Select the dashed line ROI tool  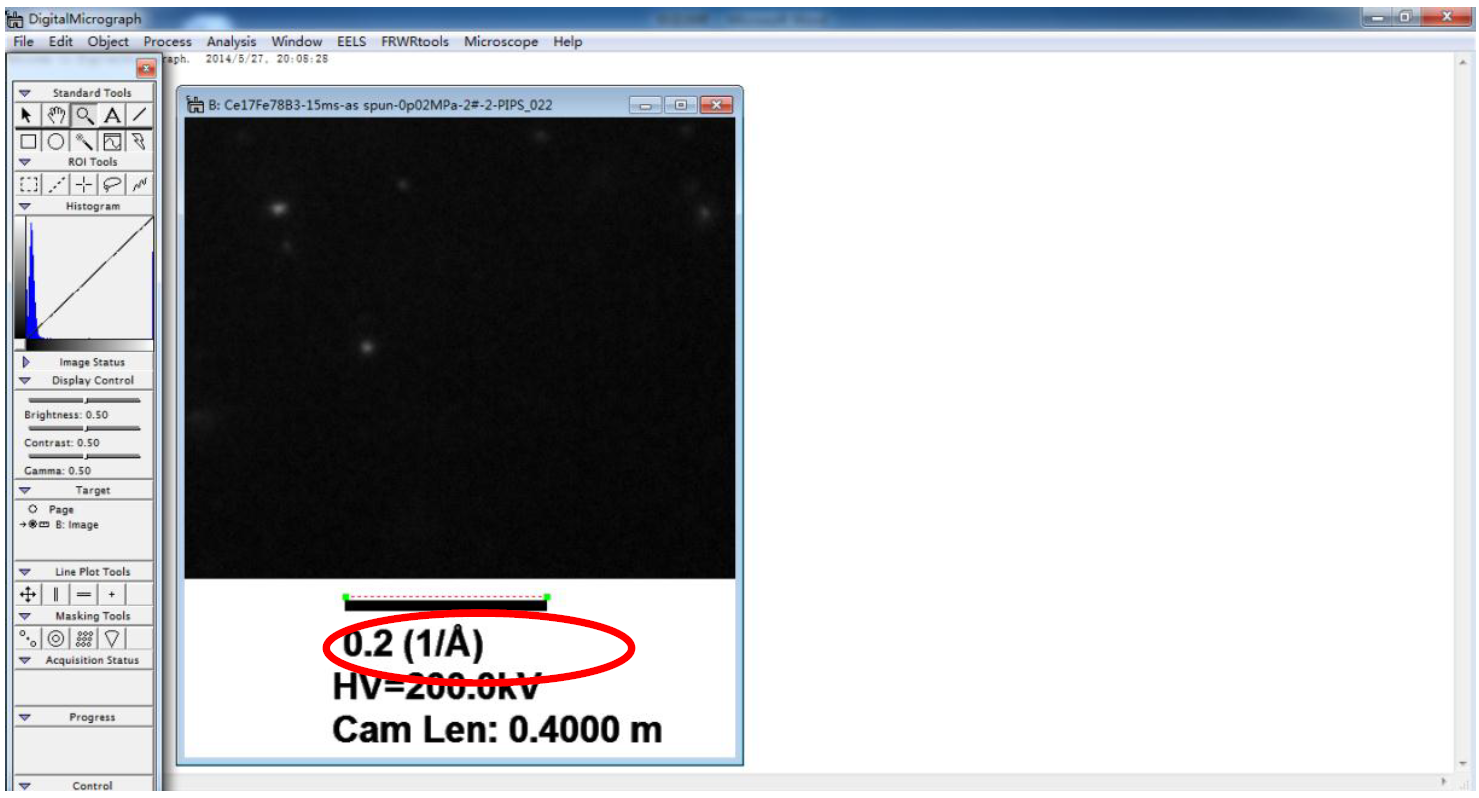[56, 184]
